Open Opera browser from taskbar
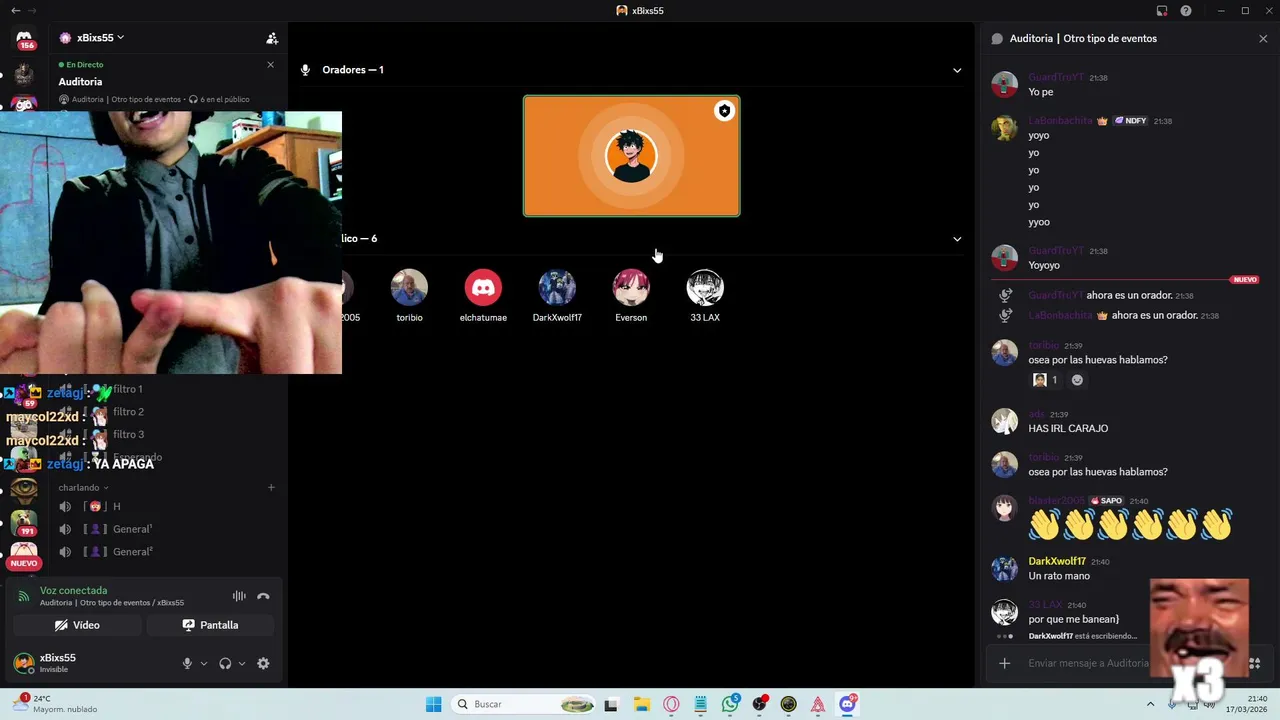This screenshot has width=1280, height=720. tap(671, 705)
